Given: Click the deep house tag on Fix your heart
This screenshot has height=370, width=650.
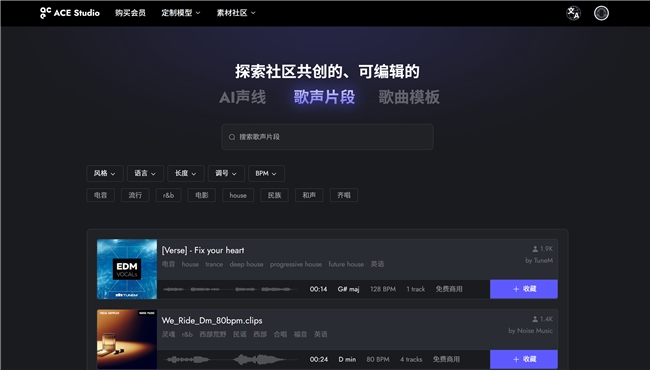Looking at the screenshot, I should click(246, 264).
